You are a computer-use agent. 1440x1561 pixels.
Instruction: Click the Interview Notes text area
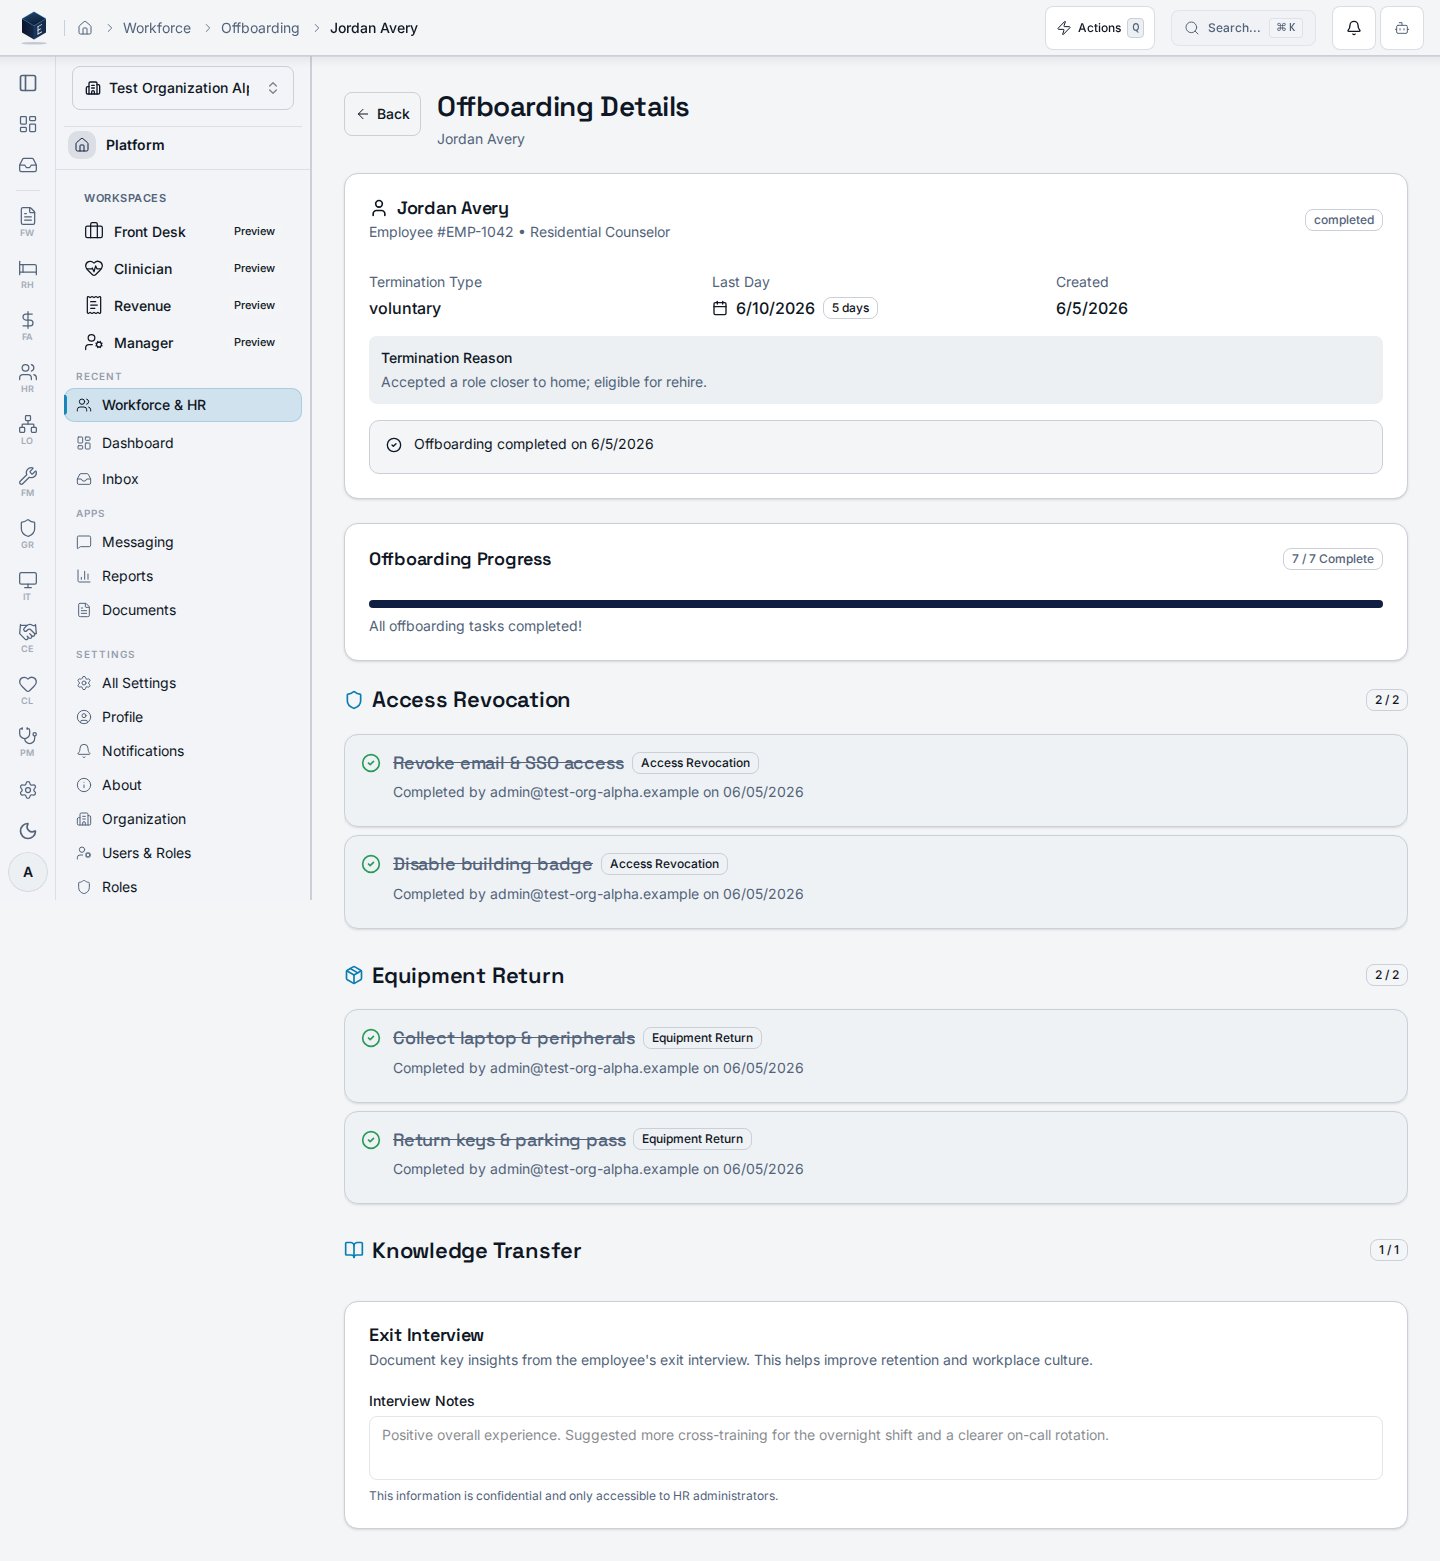click(876, 1448)
